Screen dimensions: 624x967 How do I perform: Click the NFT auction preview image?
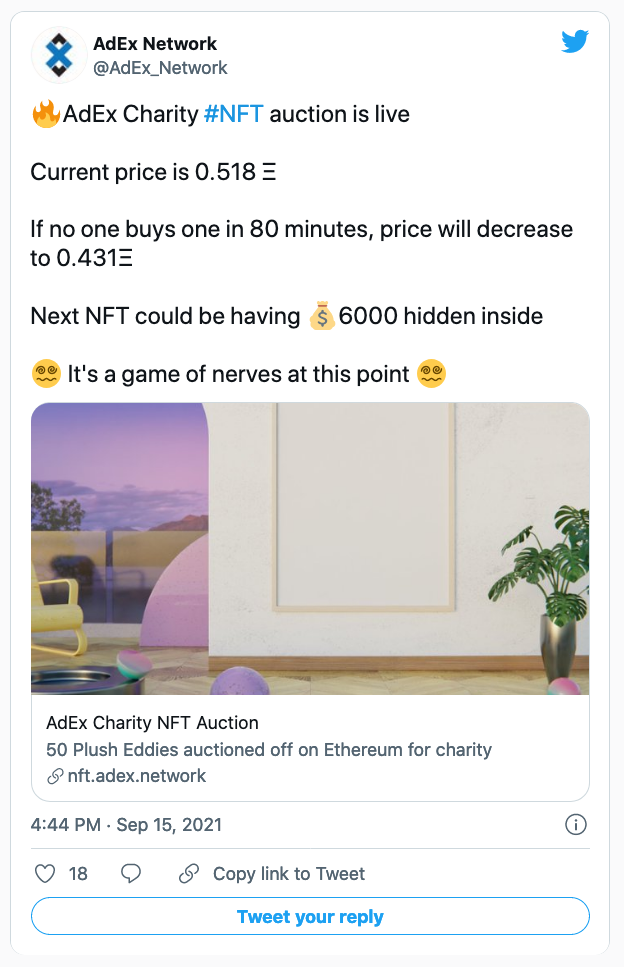[x=310, y=548]
